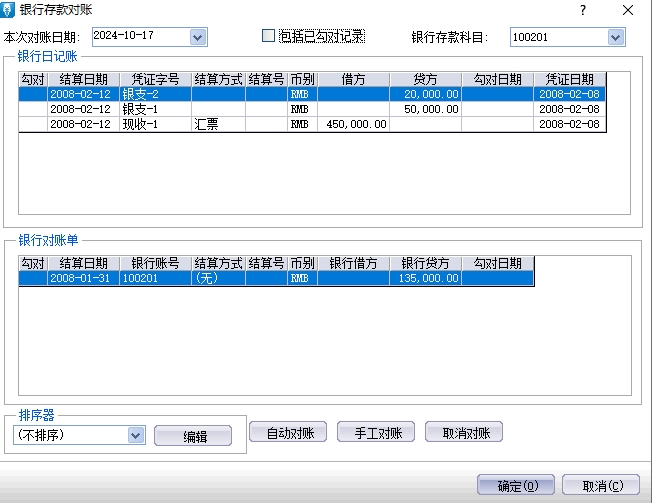
Task: Click the application icon in title bar
Action: 7,10
